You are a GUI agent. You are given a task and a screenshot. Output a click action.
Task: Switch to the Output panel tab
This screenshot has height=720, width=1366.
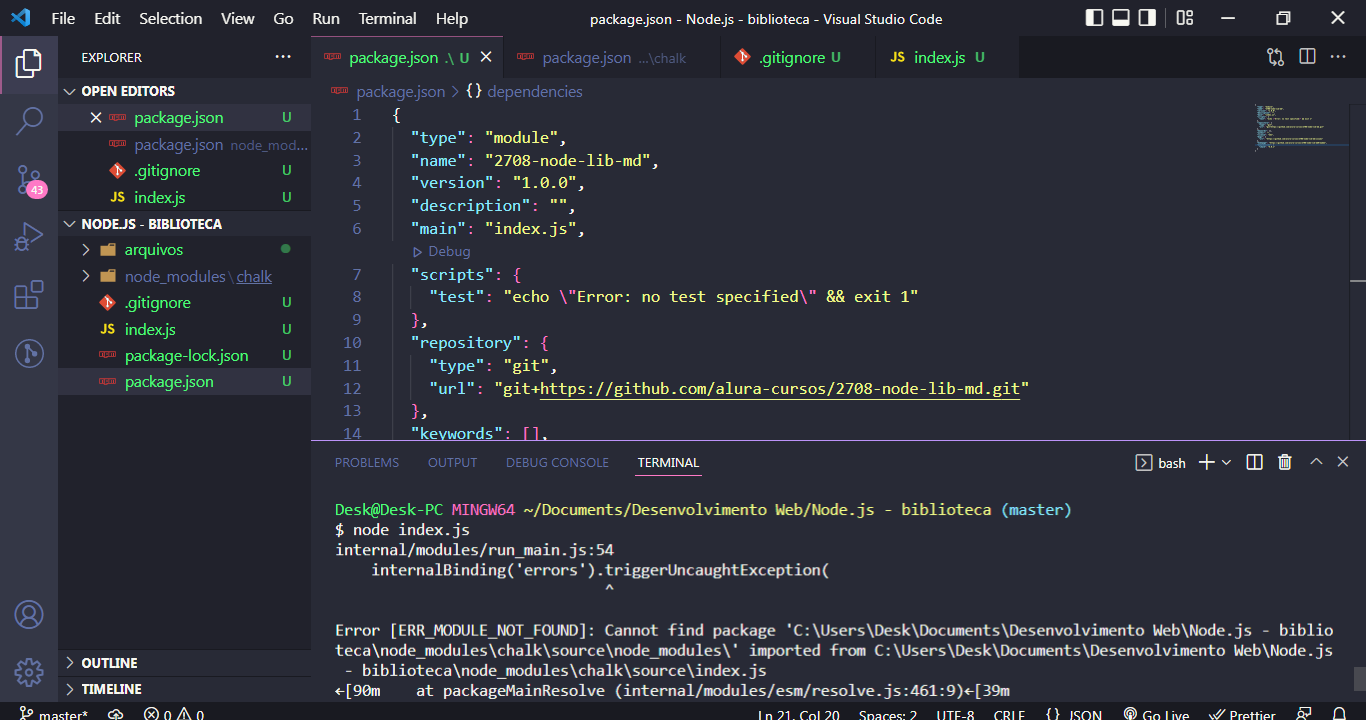coord(453,462)
